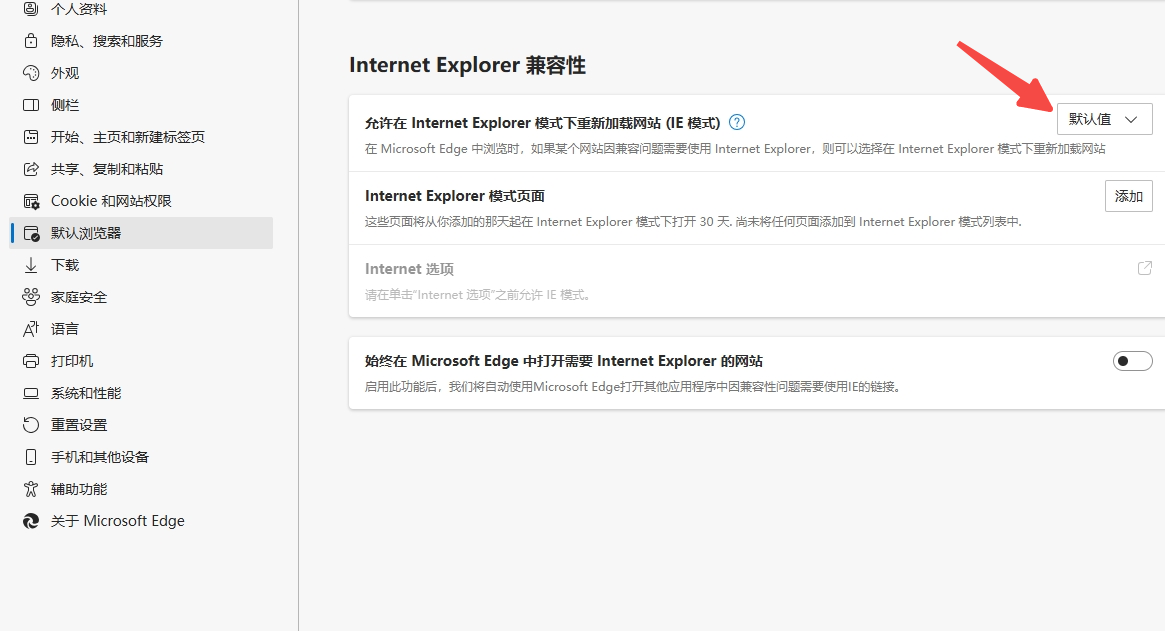Open 侧栏 settings page
This screenshot has height=631, width=1165.
point(141,105)
